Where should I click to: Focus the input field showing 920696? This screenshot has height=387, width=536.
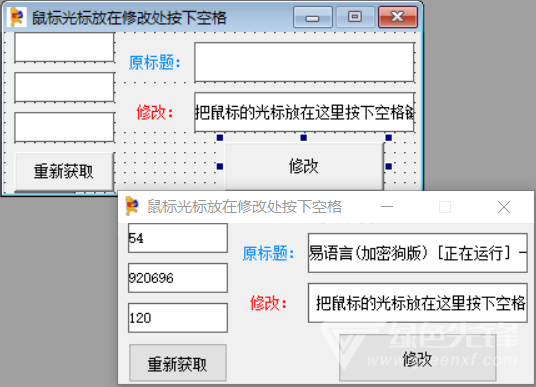(178, 278)
